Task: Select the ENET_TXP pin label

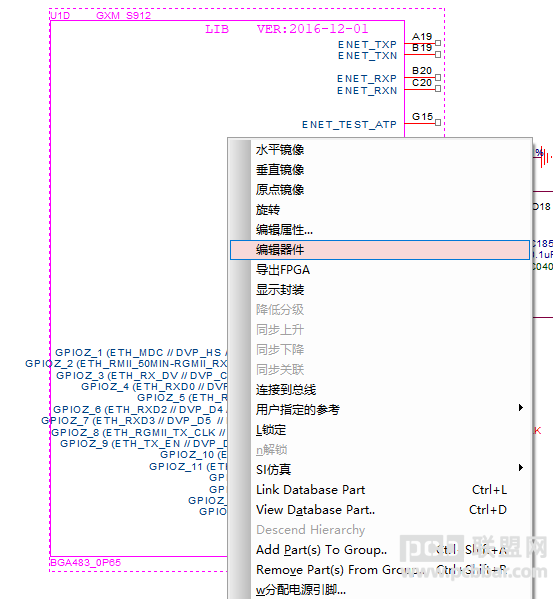Action: pos(367,45)
